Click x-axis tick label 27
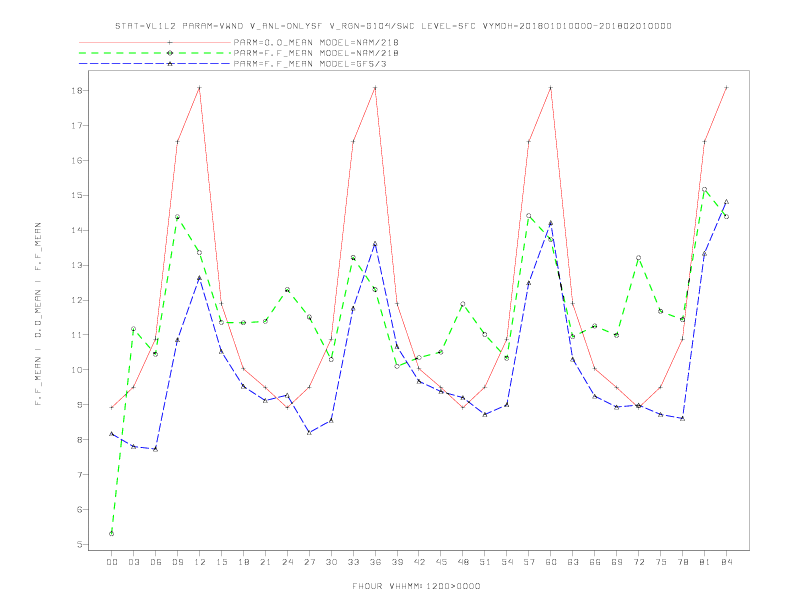Image resolution: width=792 pixels, height=612 pixels. pos(309,562)
